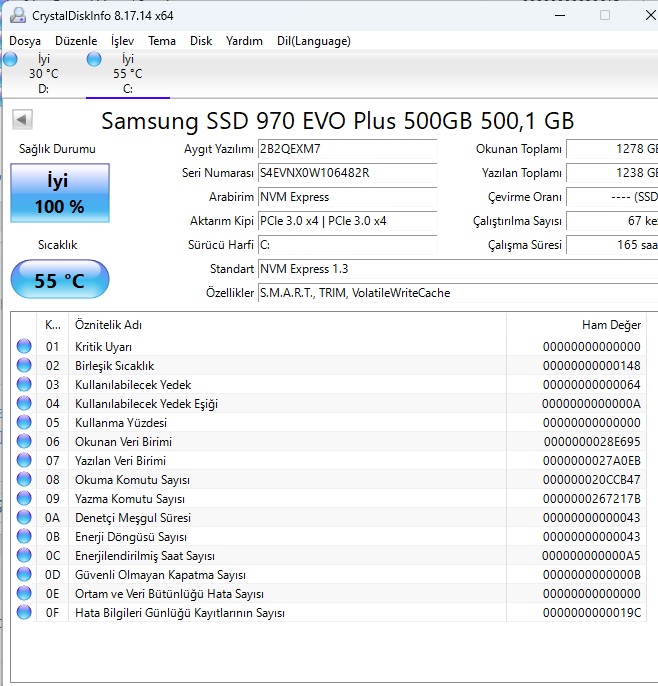
Task: Select the Kritik Uyarı attribute name
Action: [x=103, y=347]
